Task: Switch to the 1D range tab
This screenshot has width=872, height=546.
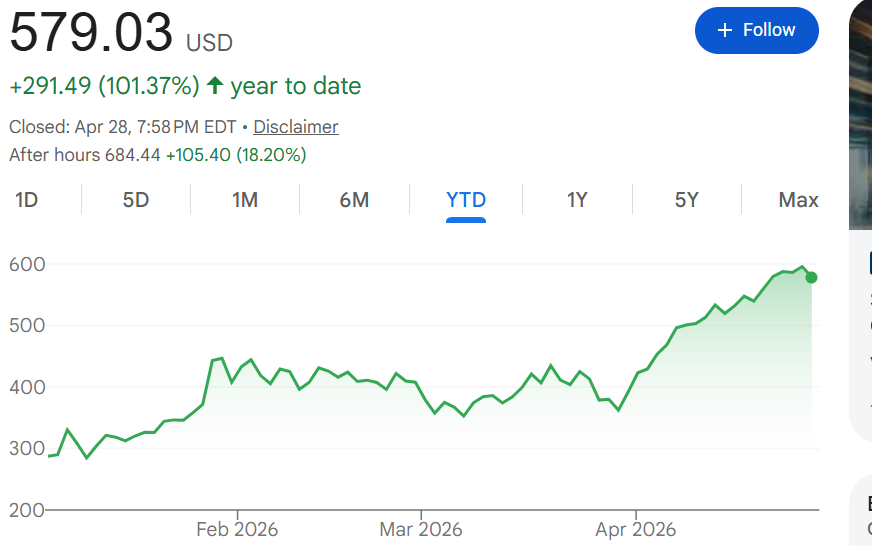Action: point(27,200)
